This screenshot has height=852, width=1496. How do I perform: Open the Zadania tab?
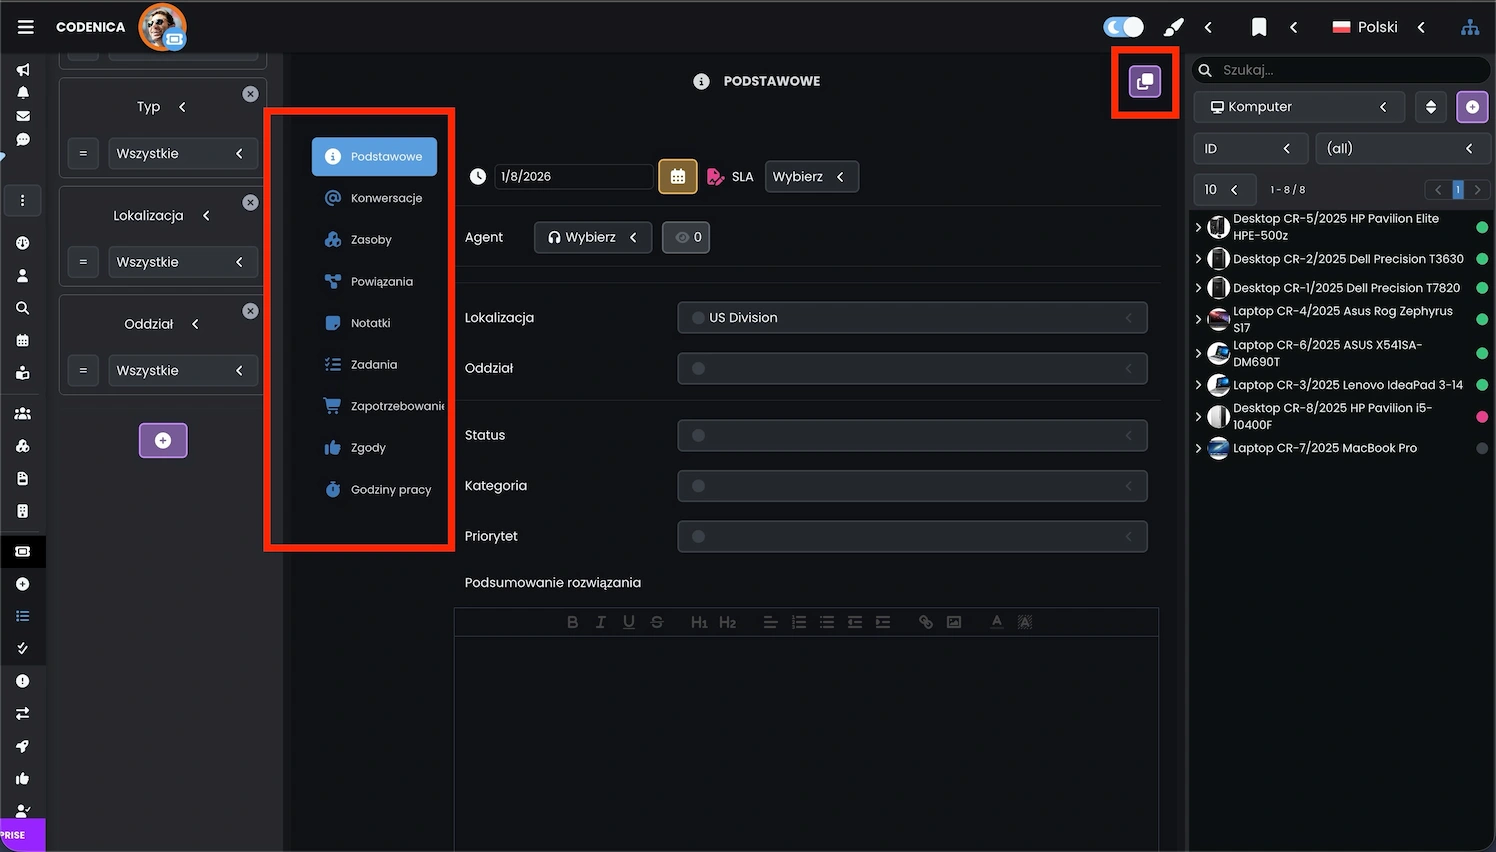click(x=373, y=365)
